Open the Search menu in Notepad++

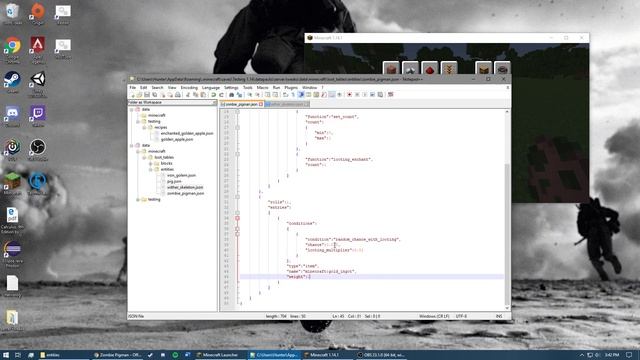click(157, 88)
